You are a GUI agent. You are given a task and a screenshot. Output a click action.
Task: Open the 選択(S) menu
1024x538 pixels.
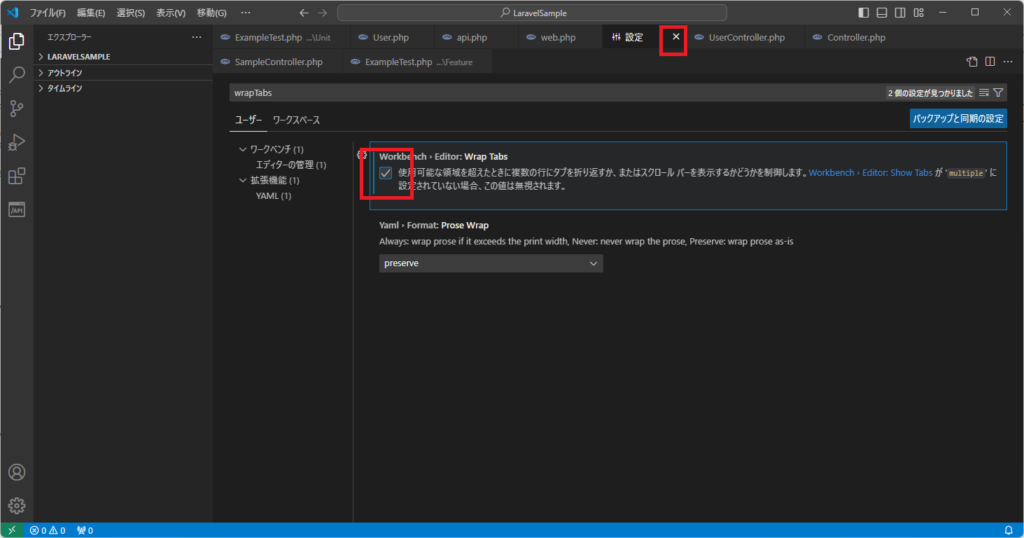pyautogui.click(x=131, y=12)
